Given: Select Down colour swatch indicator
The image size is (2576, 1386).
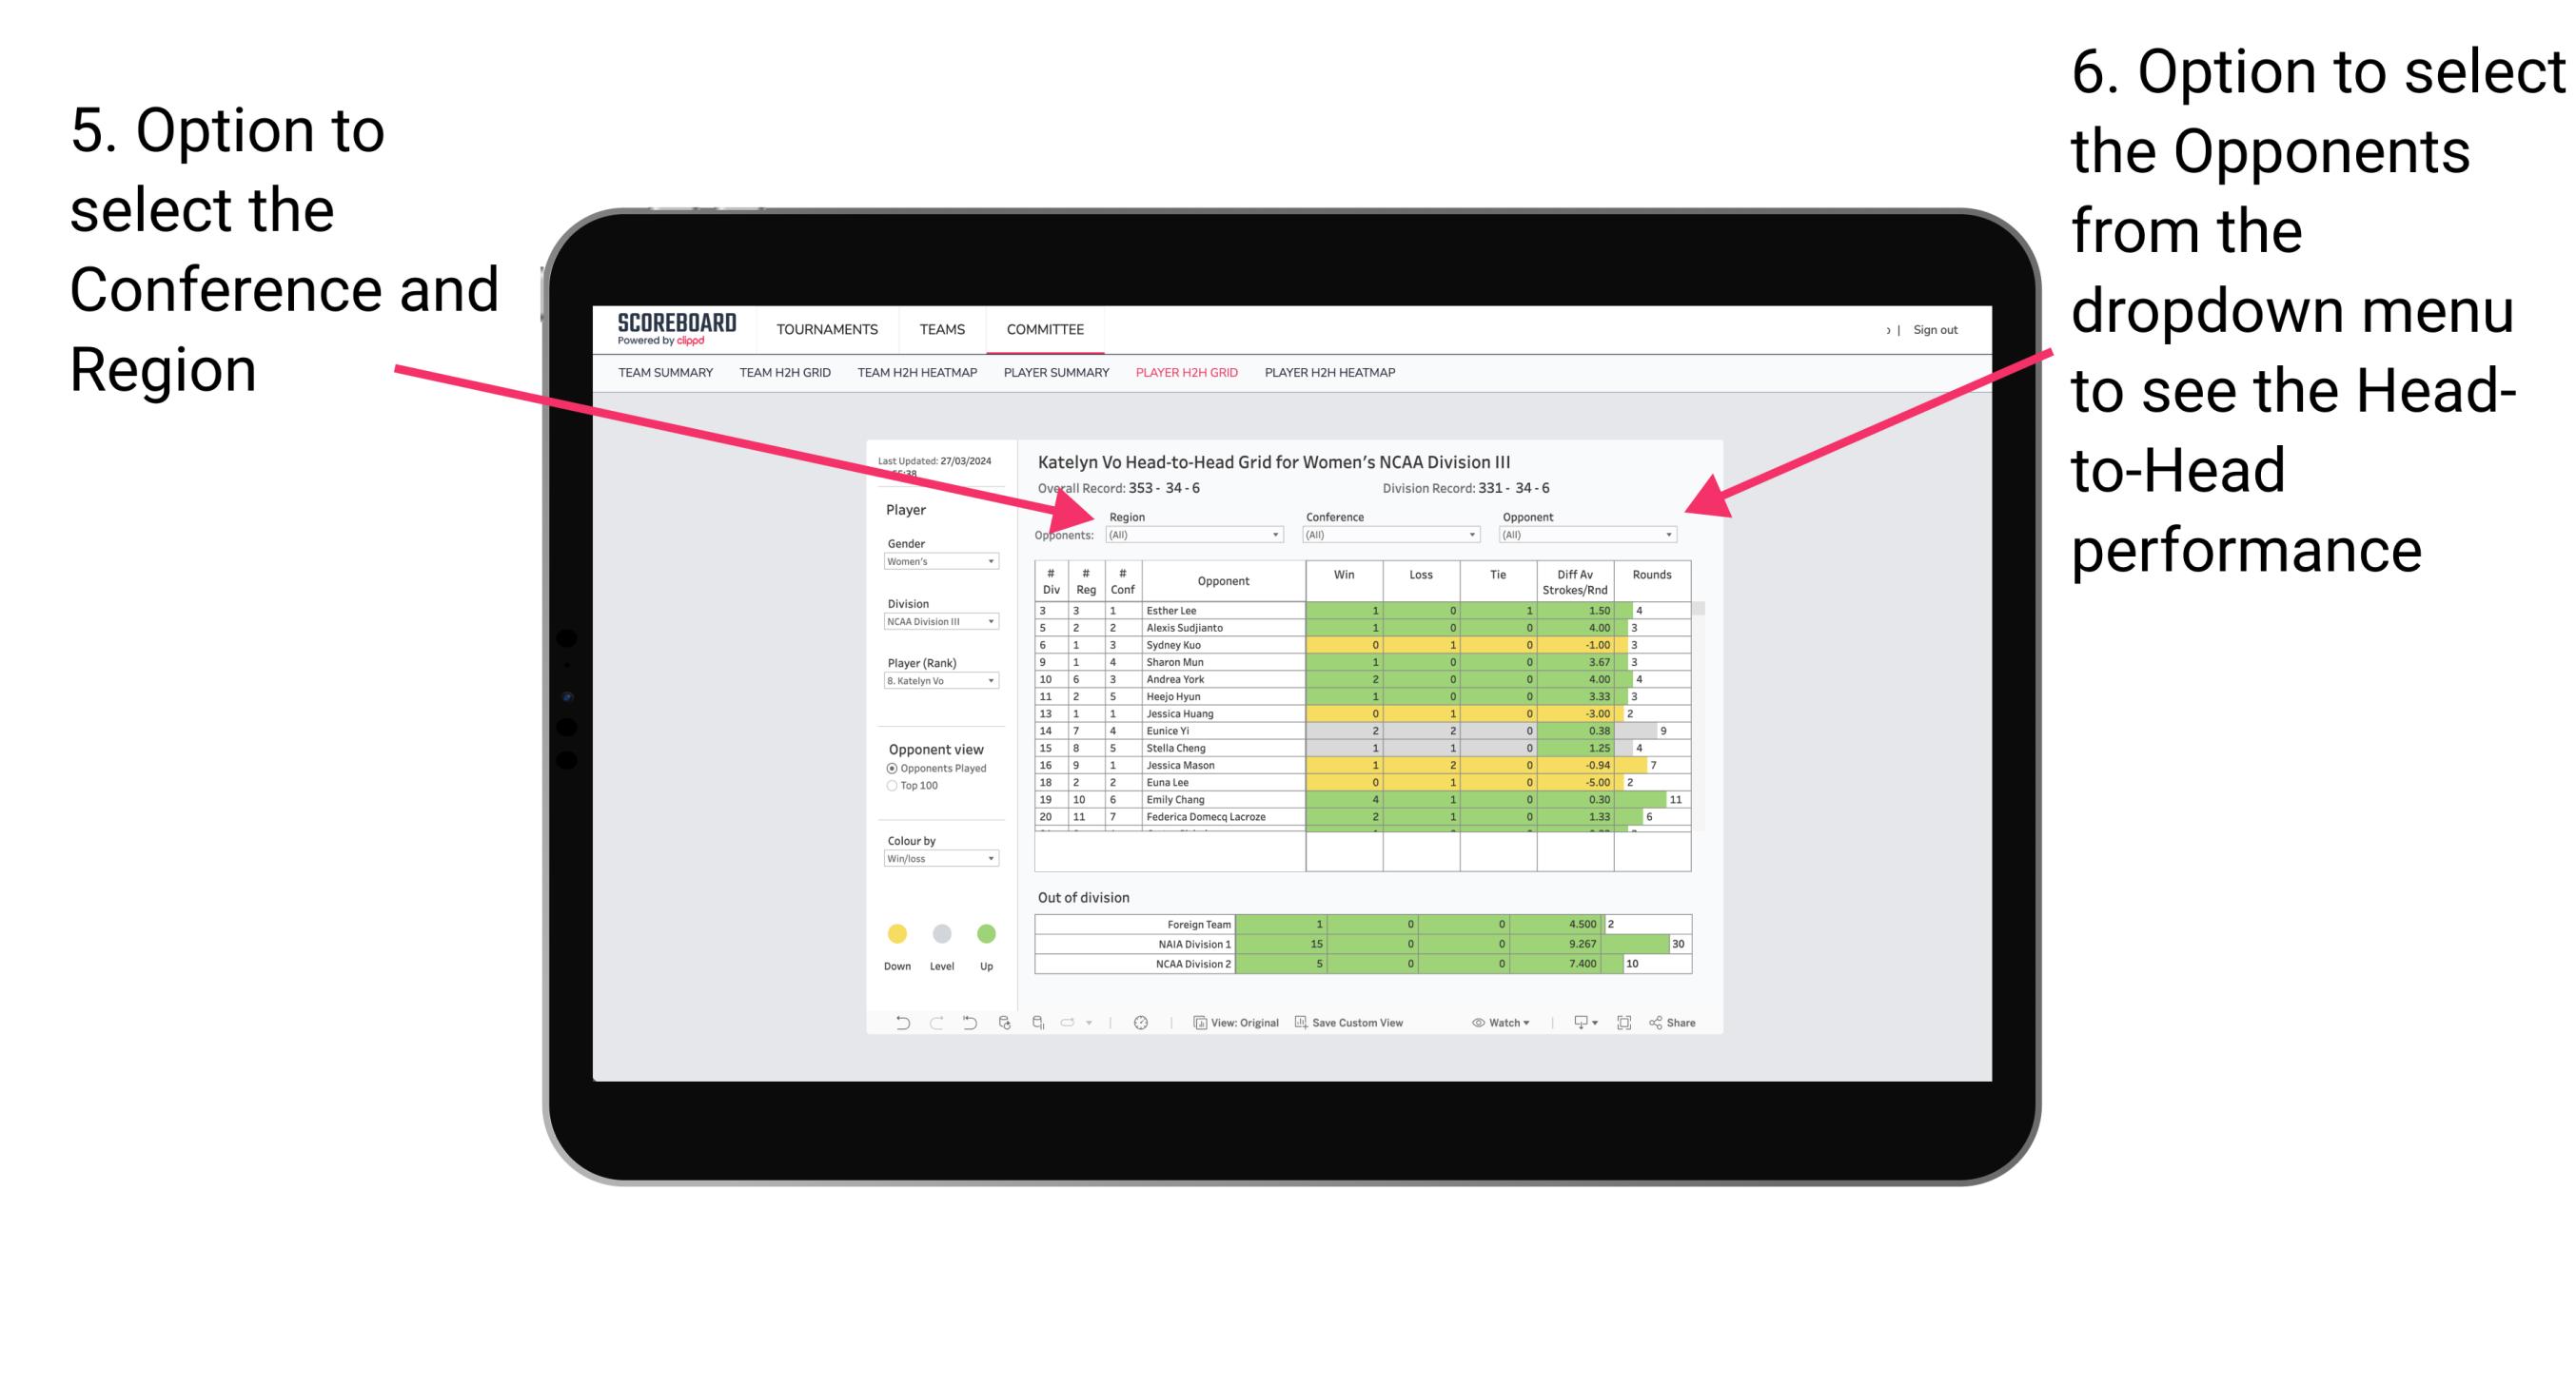Looking at the screenshot, I should [896, 932].
